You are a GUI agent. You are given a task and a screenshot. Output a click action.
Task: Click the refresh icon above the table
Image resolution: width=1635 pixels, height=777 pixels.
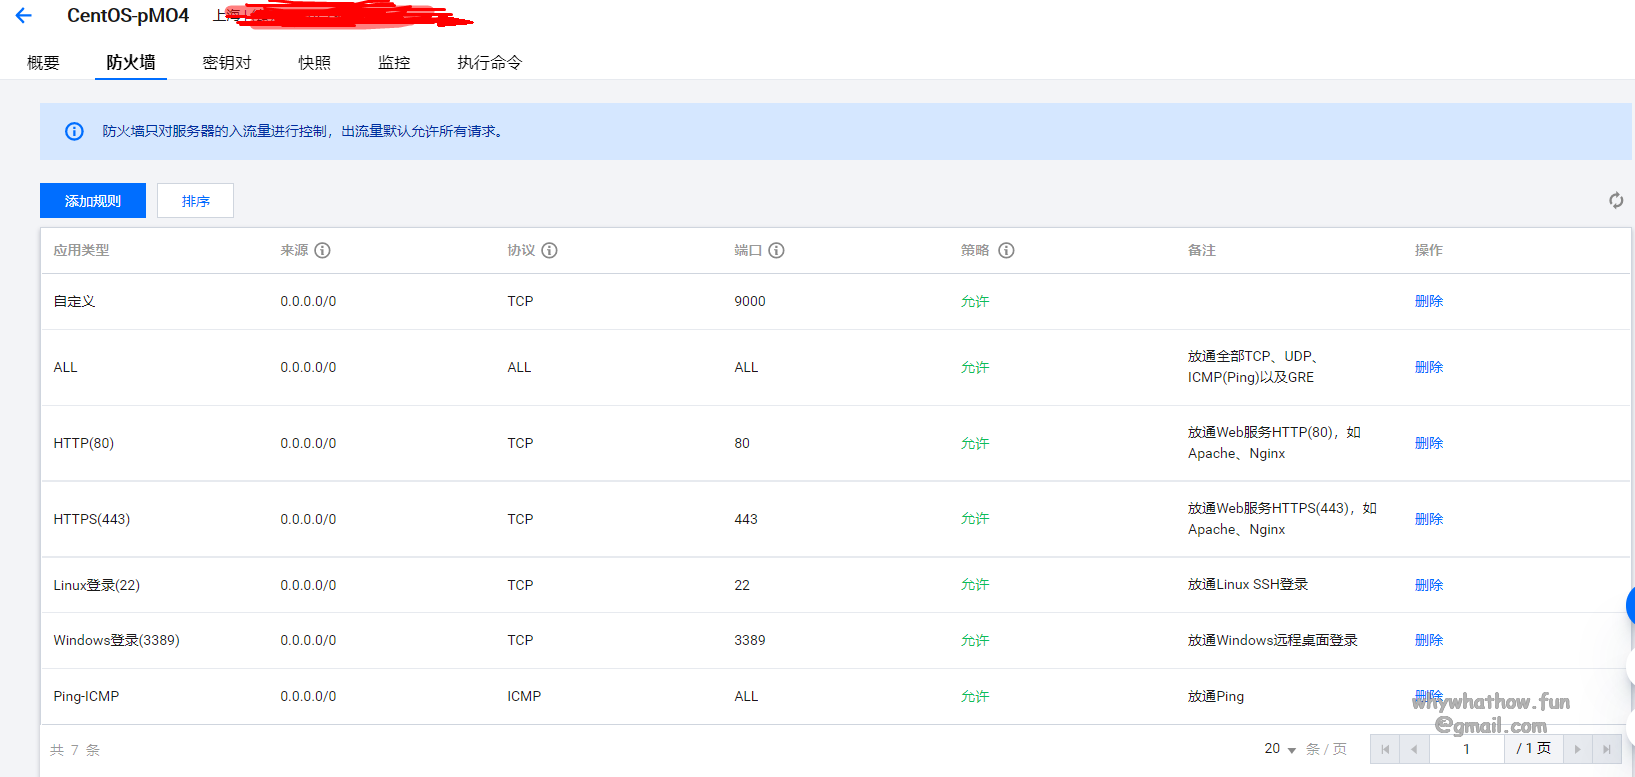(1615, 200)
